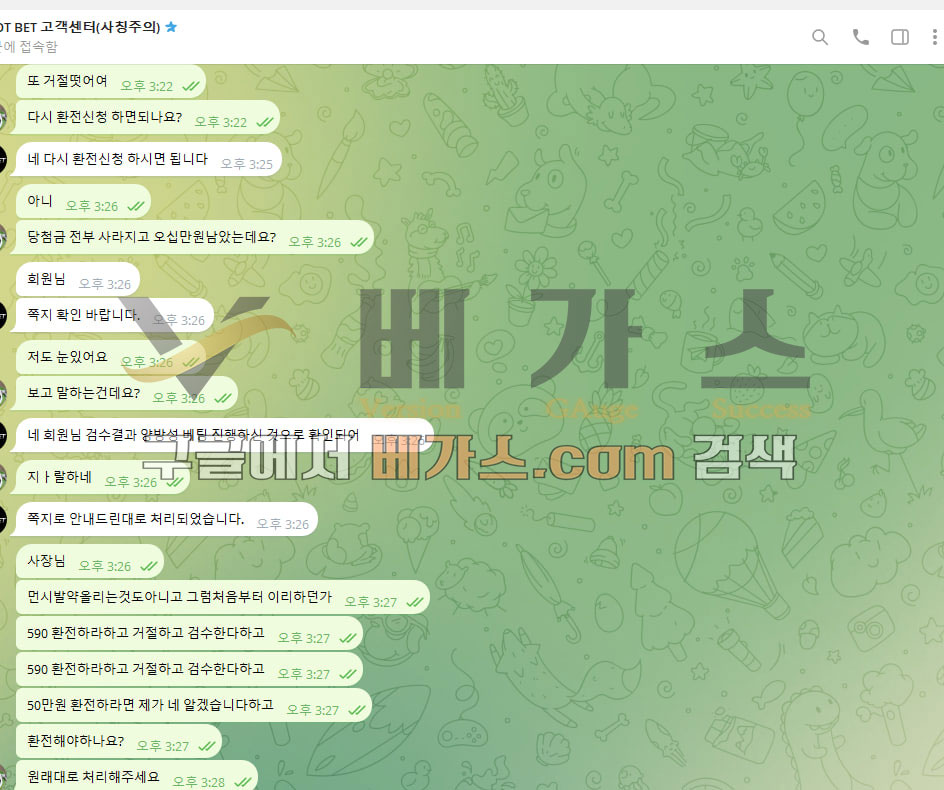Open the chat search magnifier icon
This screenshot has height=790, width=944.
click(x=819, y=37)
